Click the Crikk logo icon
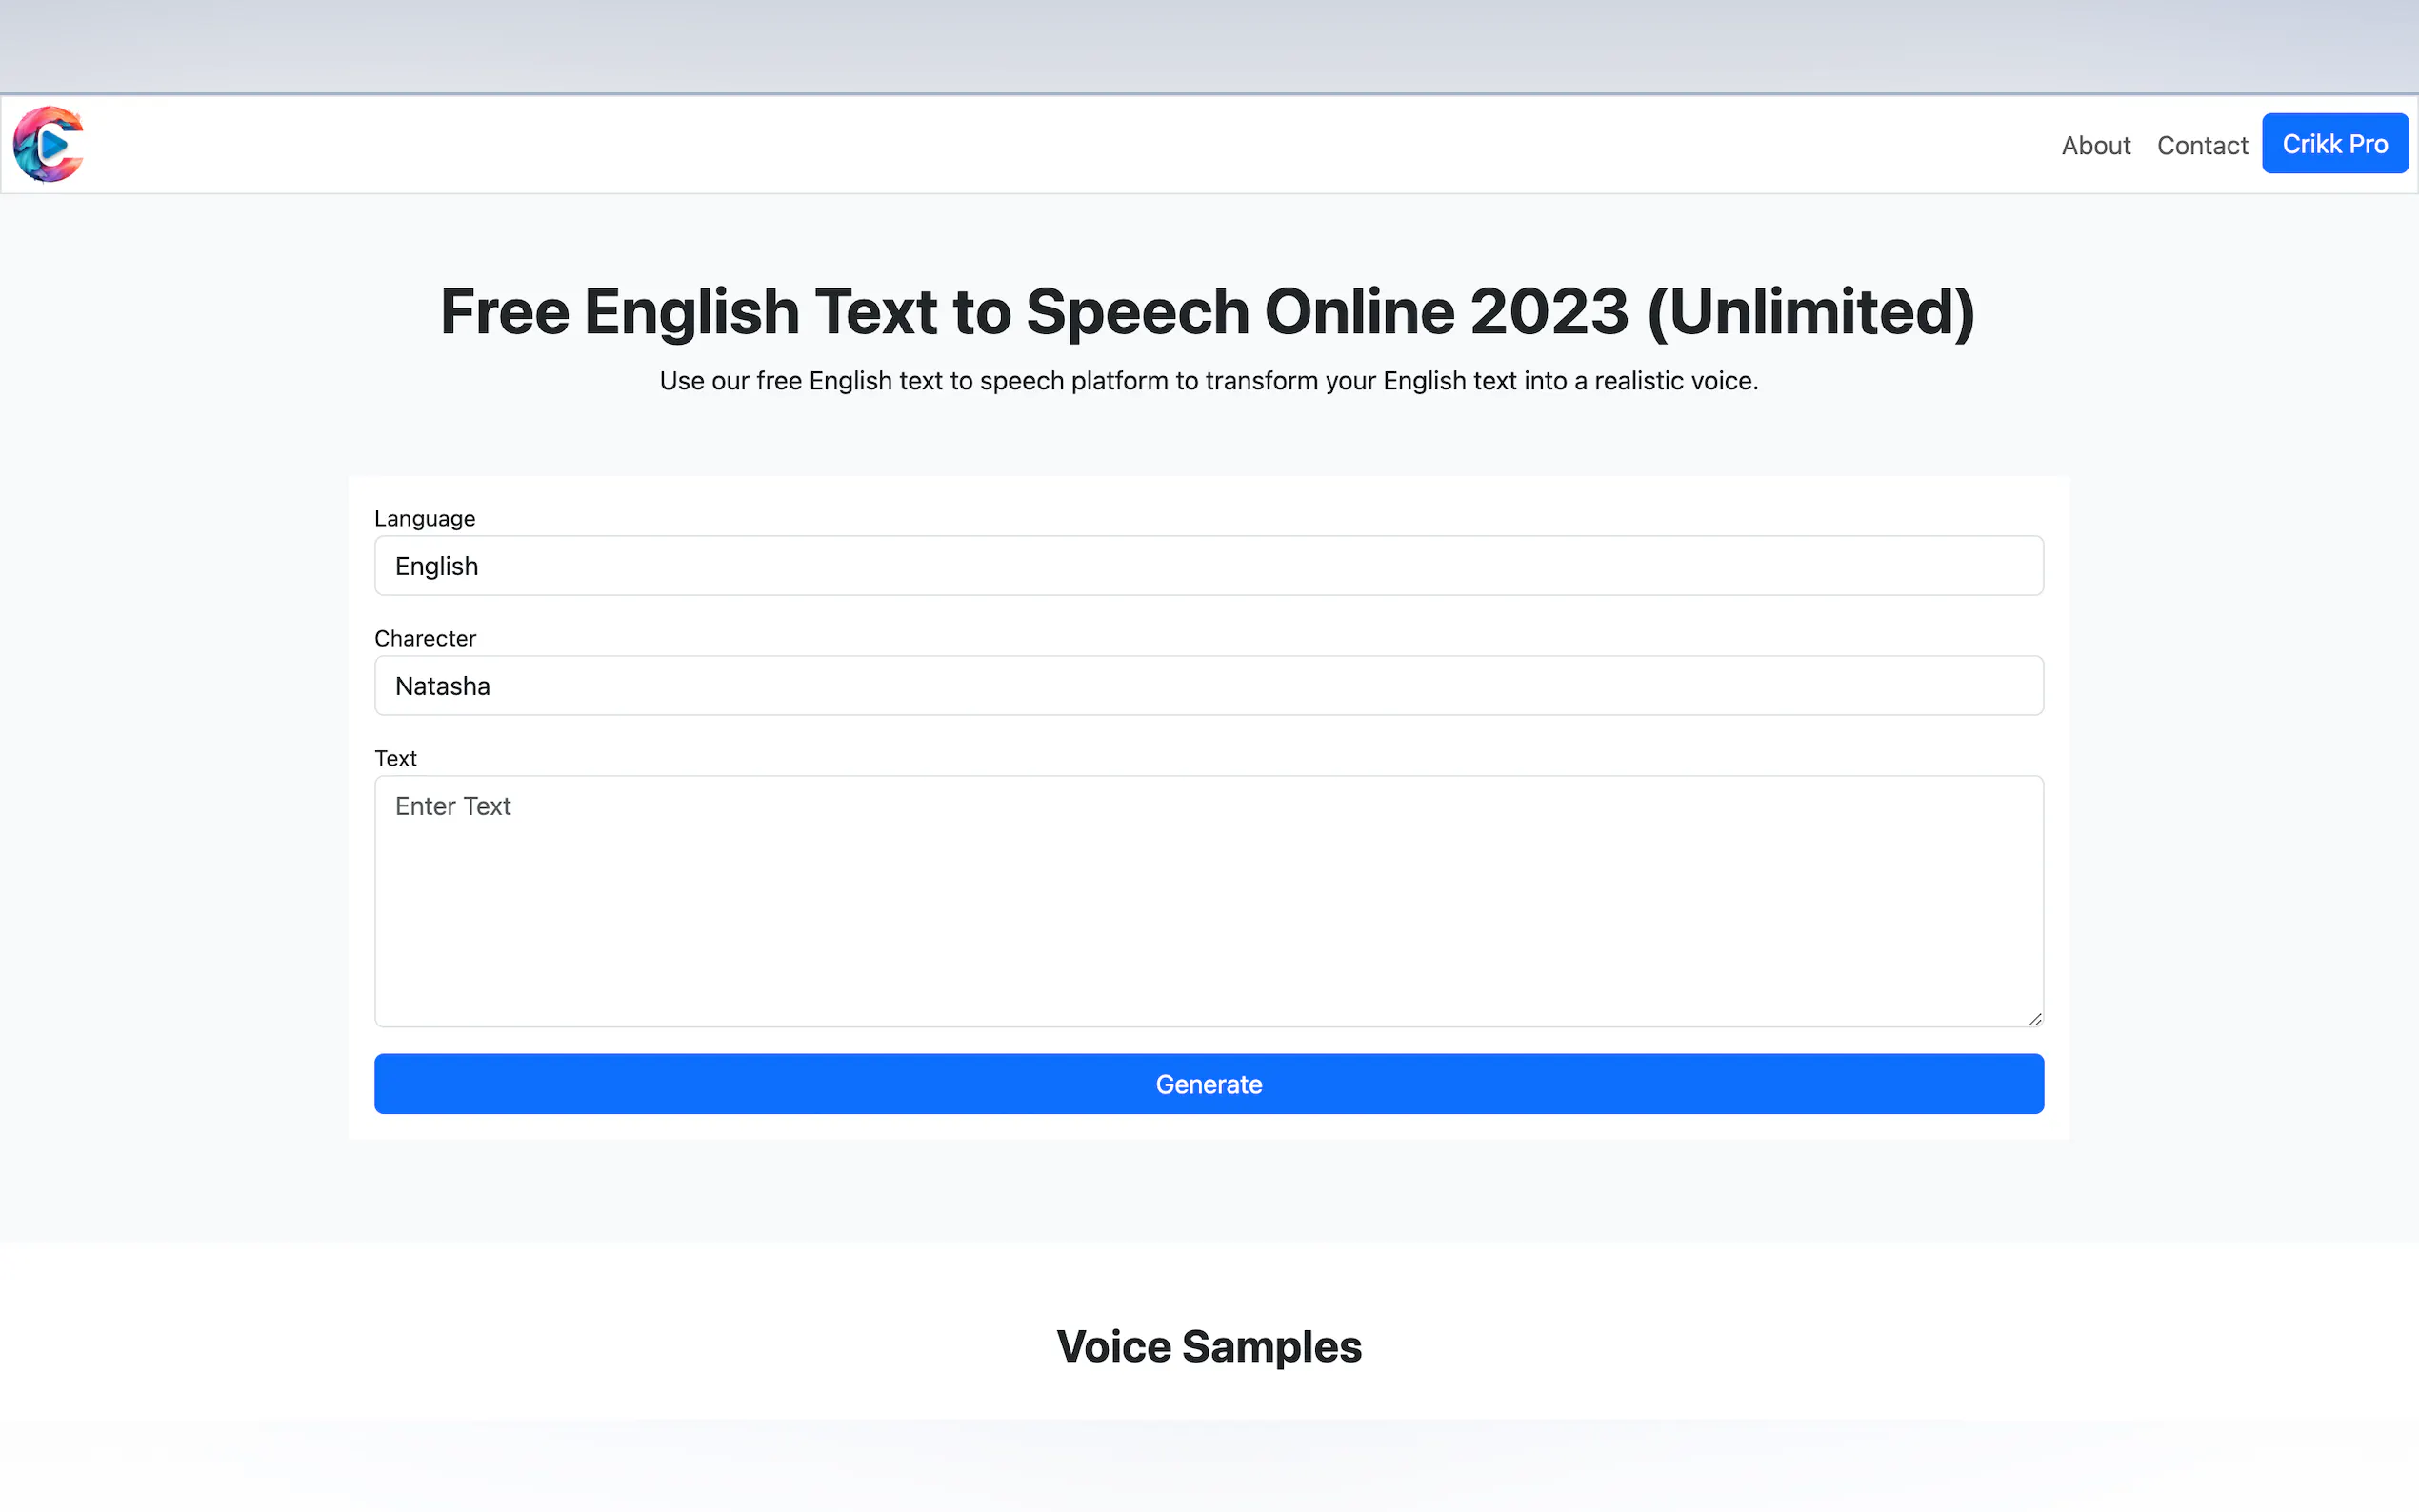The width and height of the screenshot is (2419, 1512). point(48,144)
